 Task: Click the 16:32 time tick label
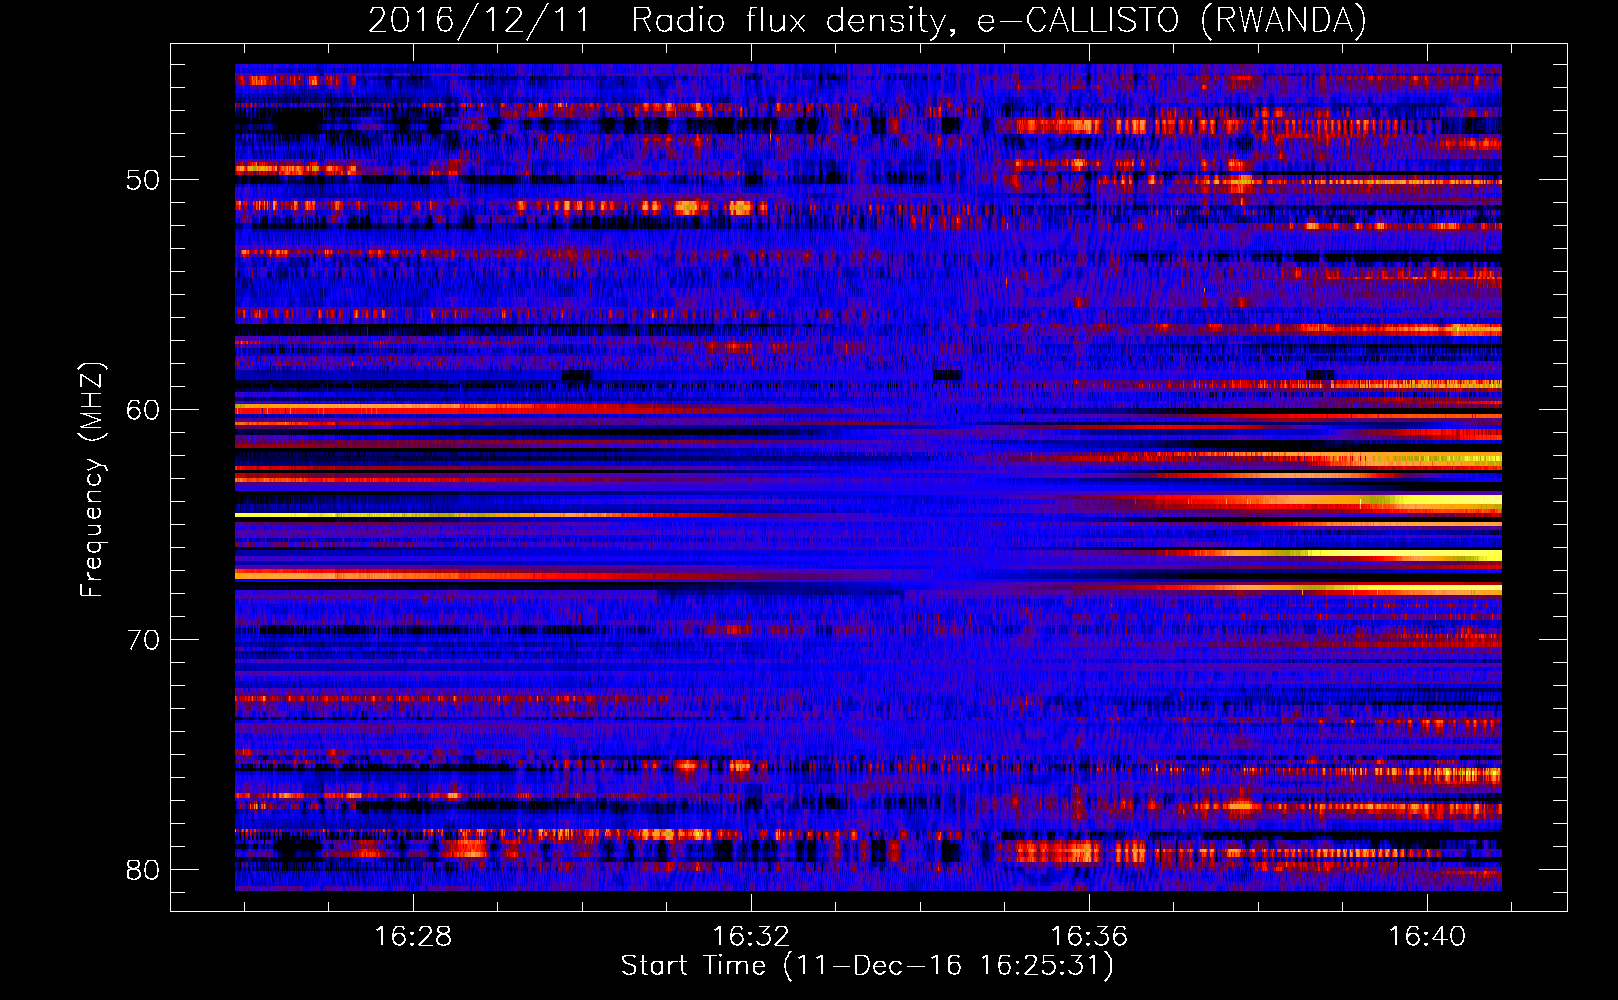[x=751, y=937]
